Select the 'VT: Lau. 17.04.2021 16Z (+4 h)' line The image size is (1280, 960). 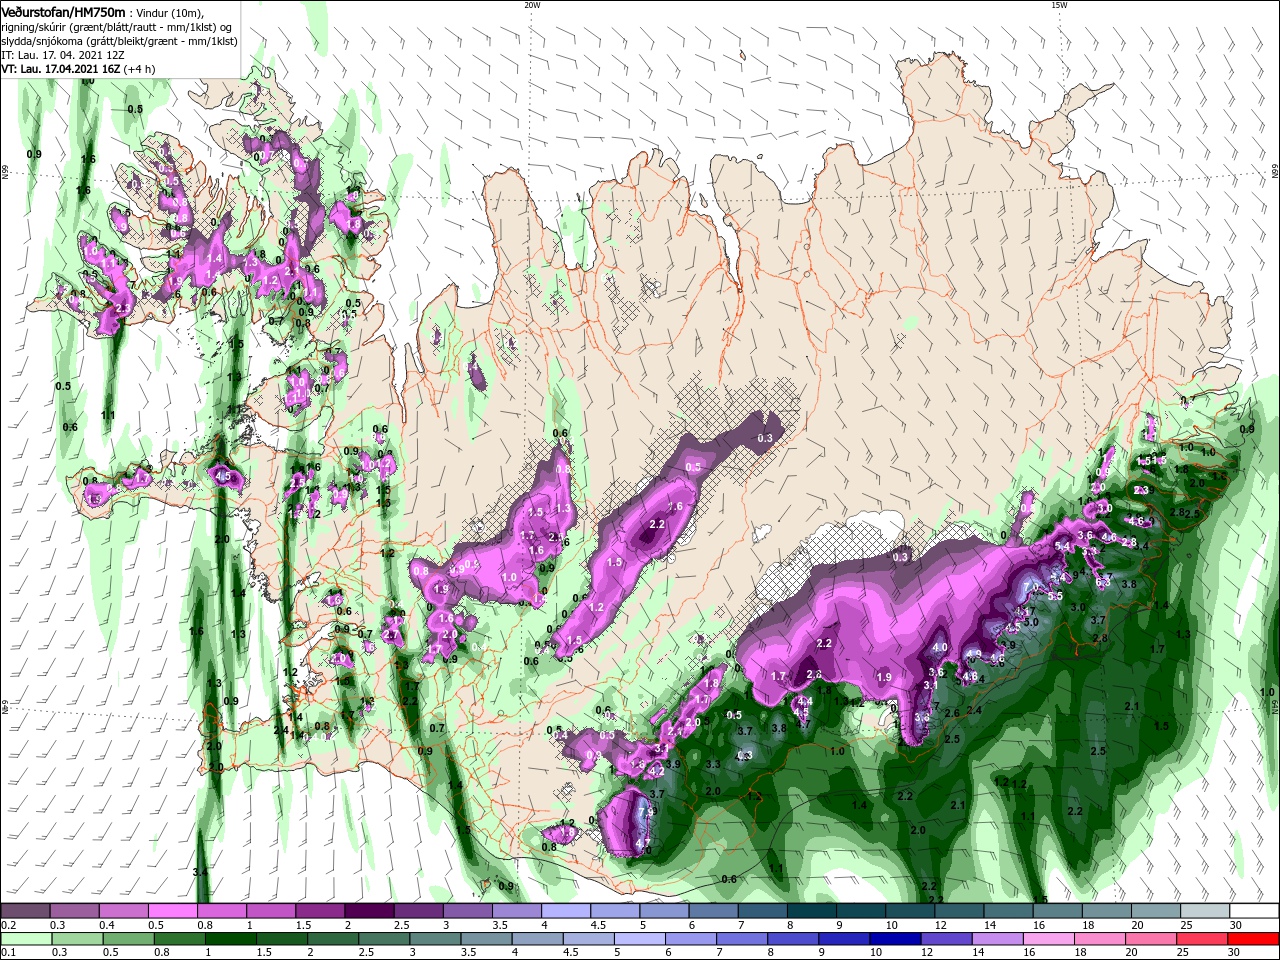tap(78, 69)
